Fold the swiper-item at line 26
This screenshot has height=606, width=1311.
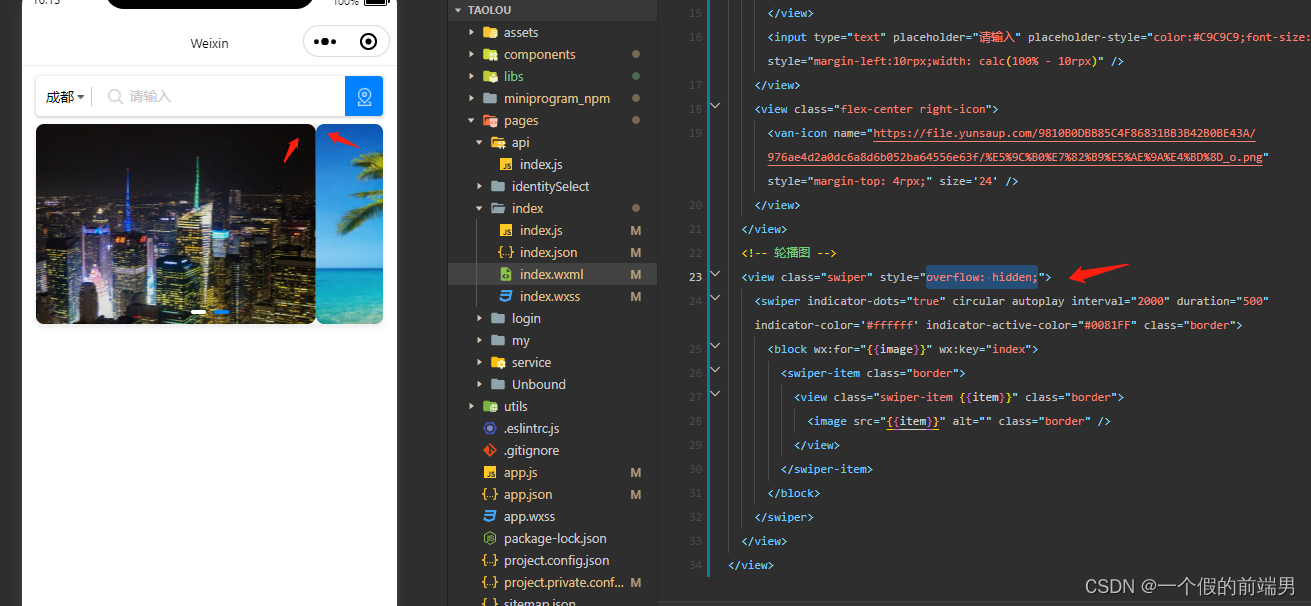pyautogui.click(x=714, y=370)
